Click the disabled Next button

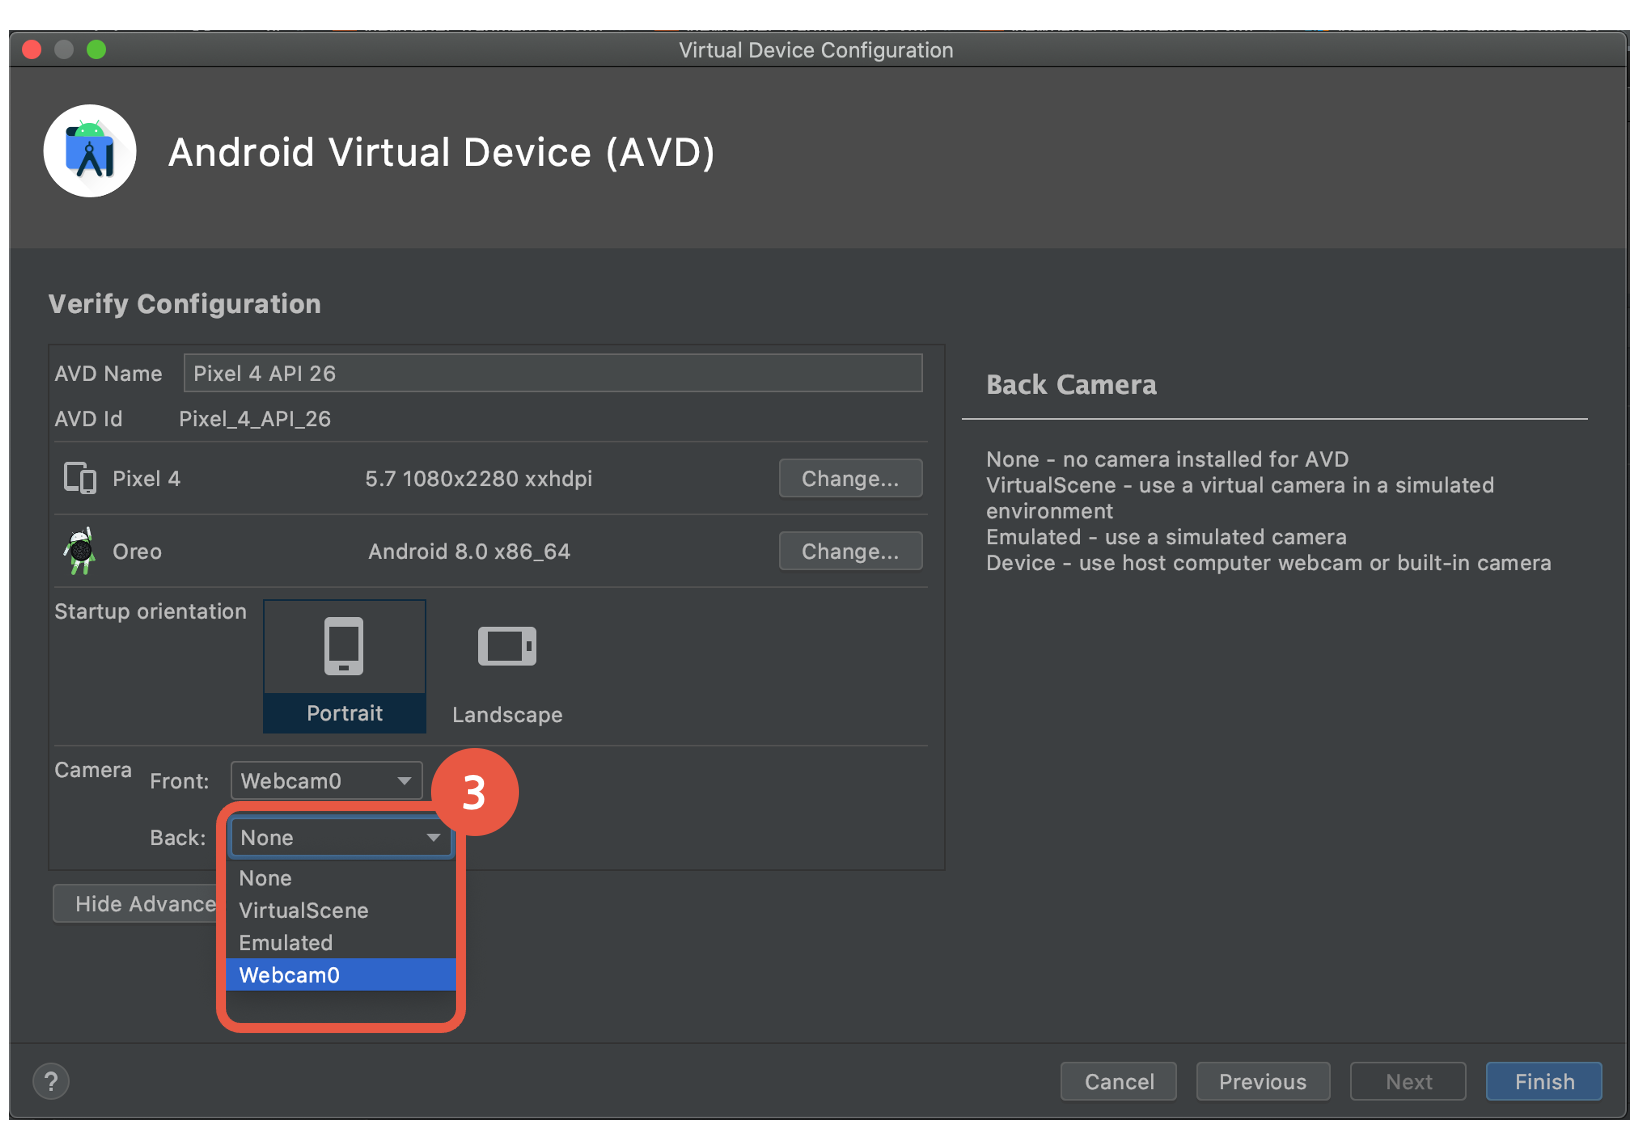(1408, 1082)
